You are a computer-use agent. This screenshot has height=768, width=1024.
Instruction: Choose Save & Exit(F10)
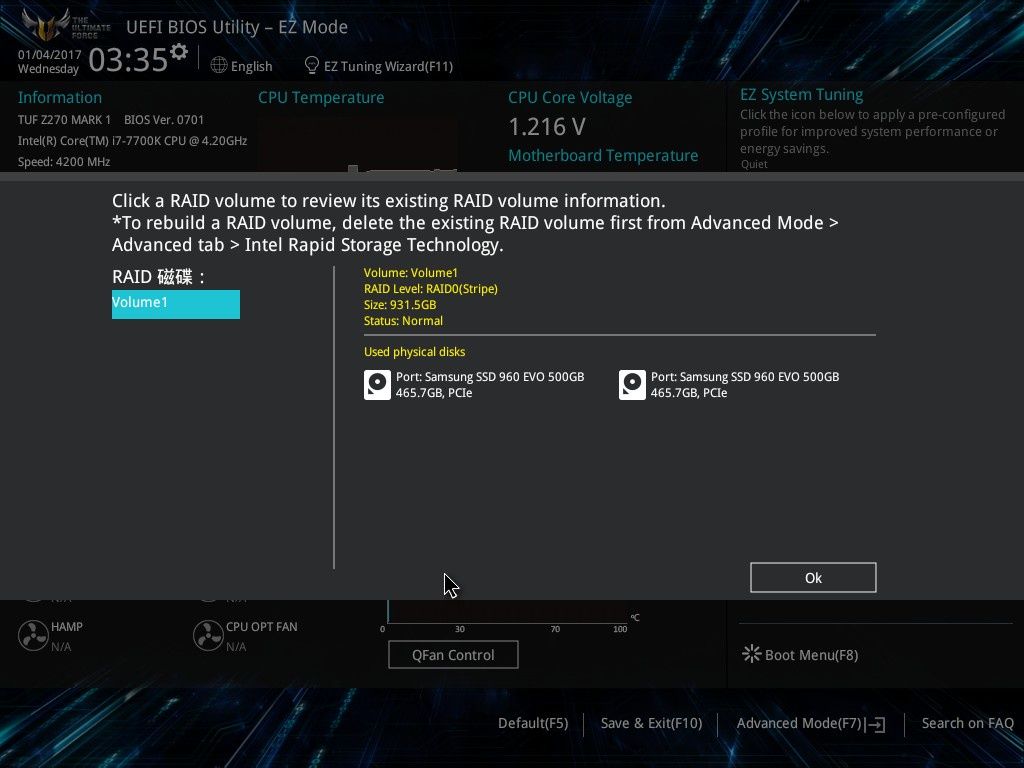click(651, 724)
